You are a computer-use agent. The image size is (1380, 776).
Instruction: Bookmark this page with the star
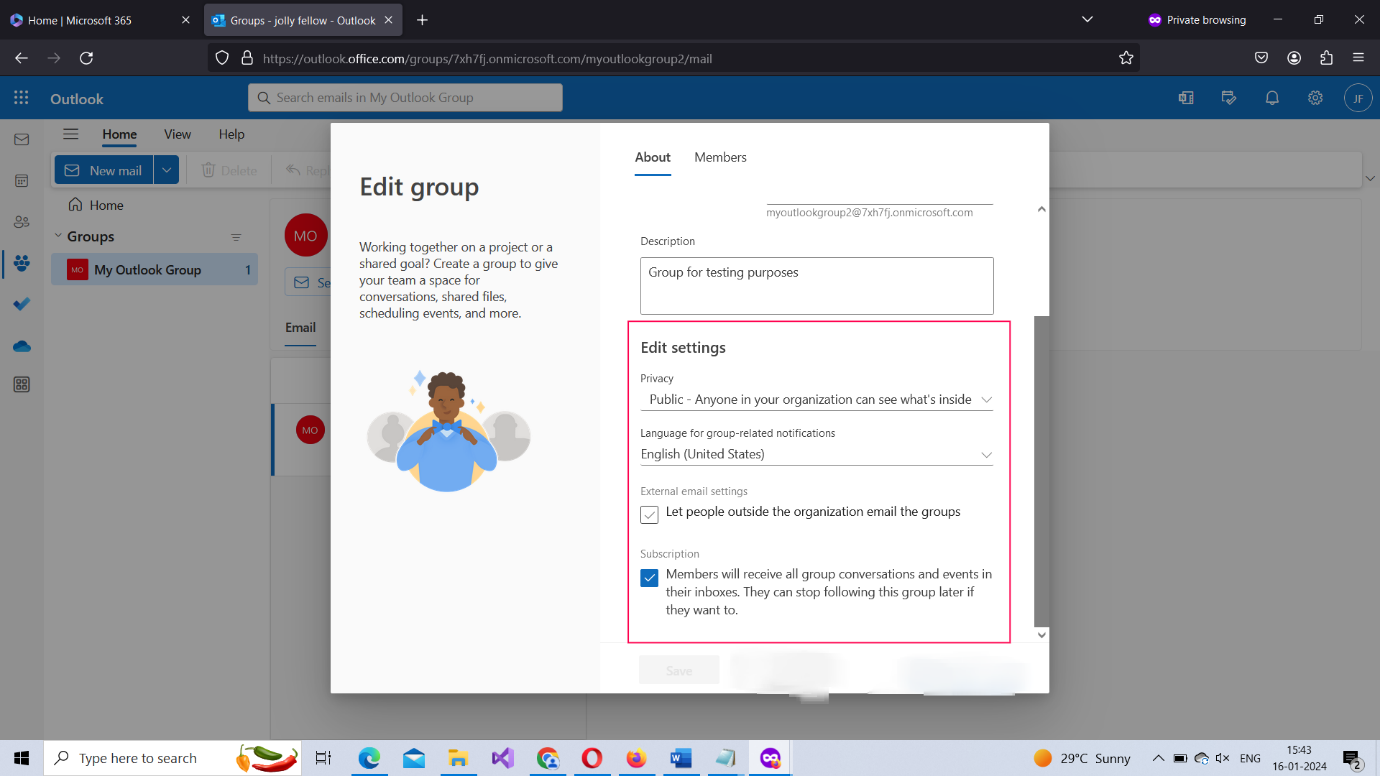1126,58
